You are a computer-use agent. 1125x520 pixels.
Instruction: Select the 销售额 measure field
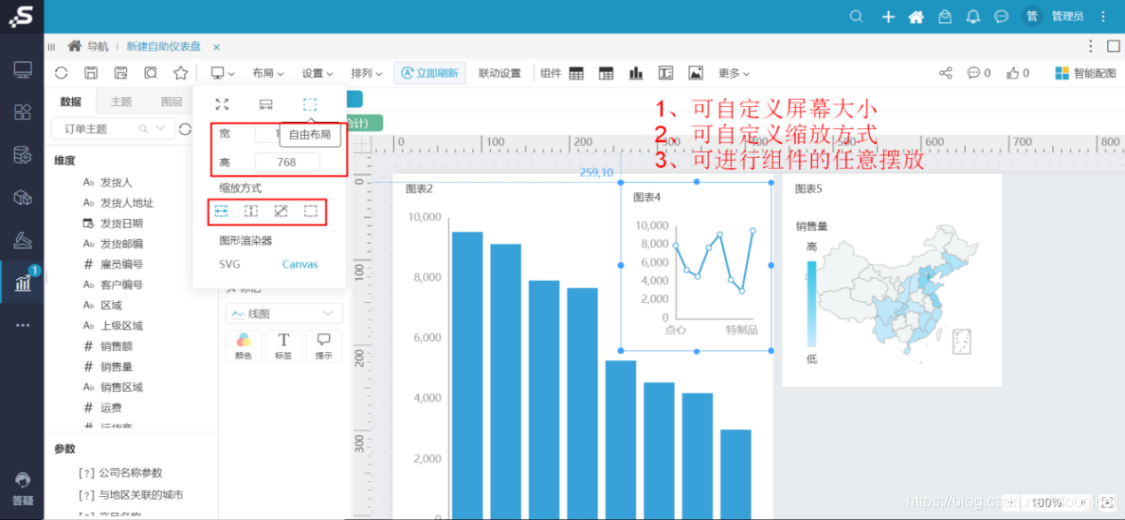click(117, 346)
